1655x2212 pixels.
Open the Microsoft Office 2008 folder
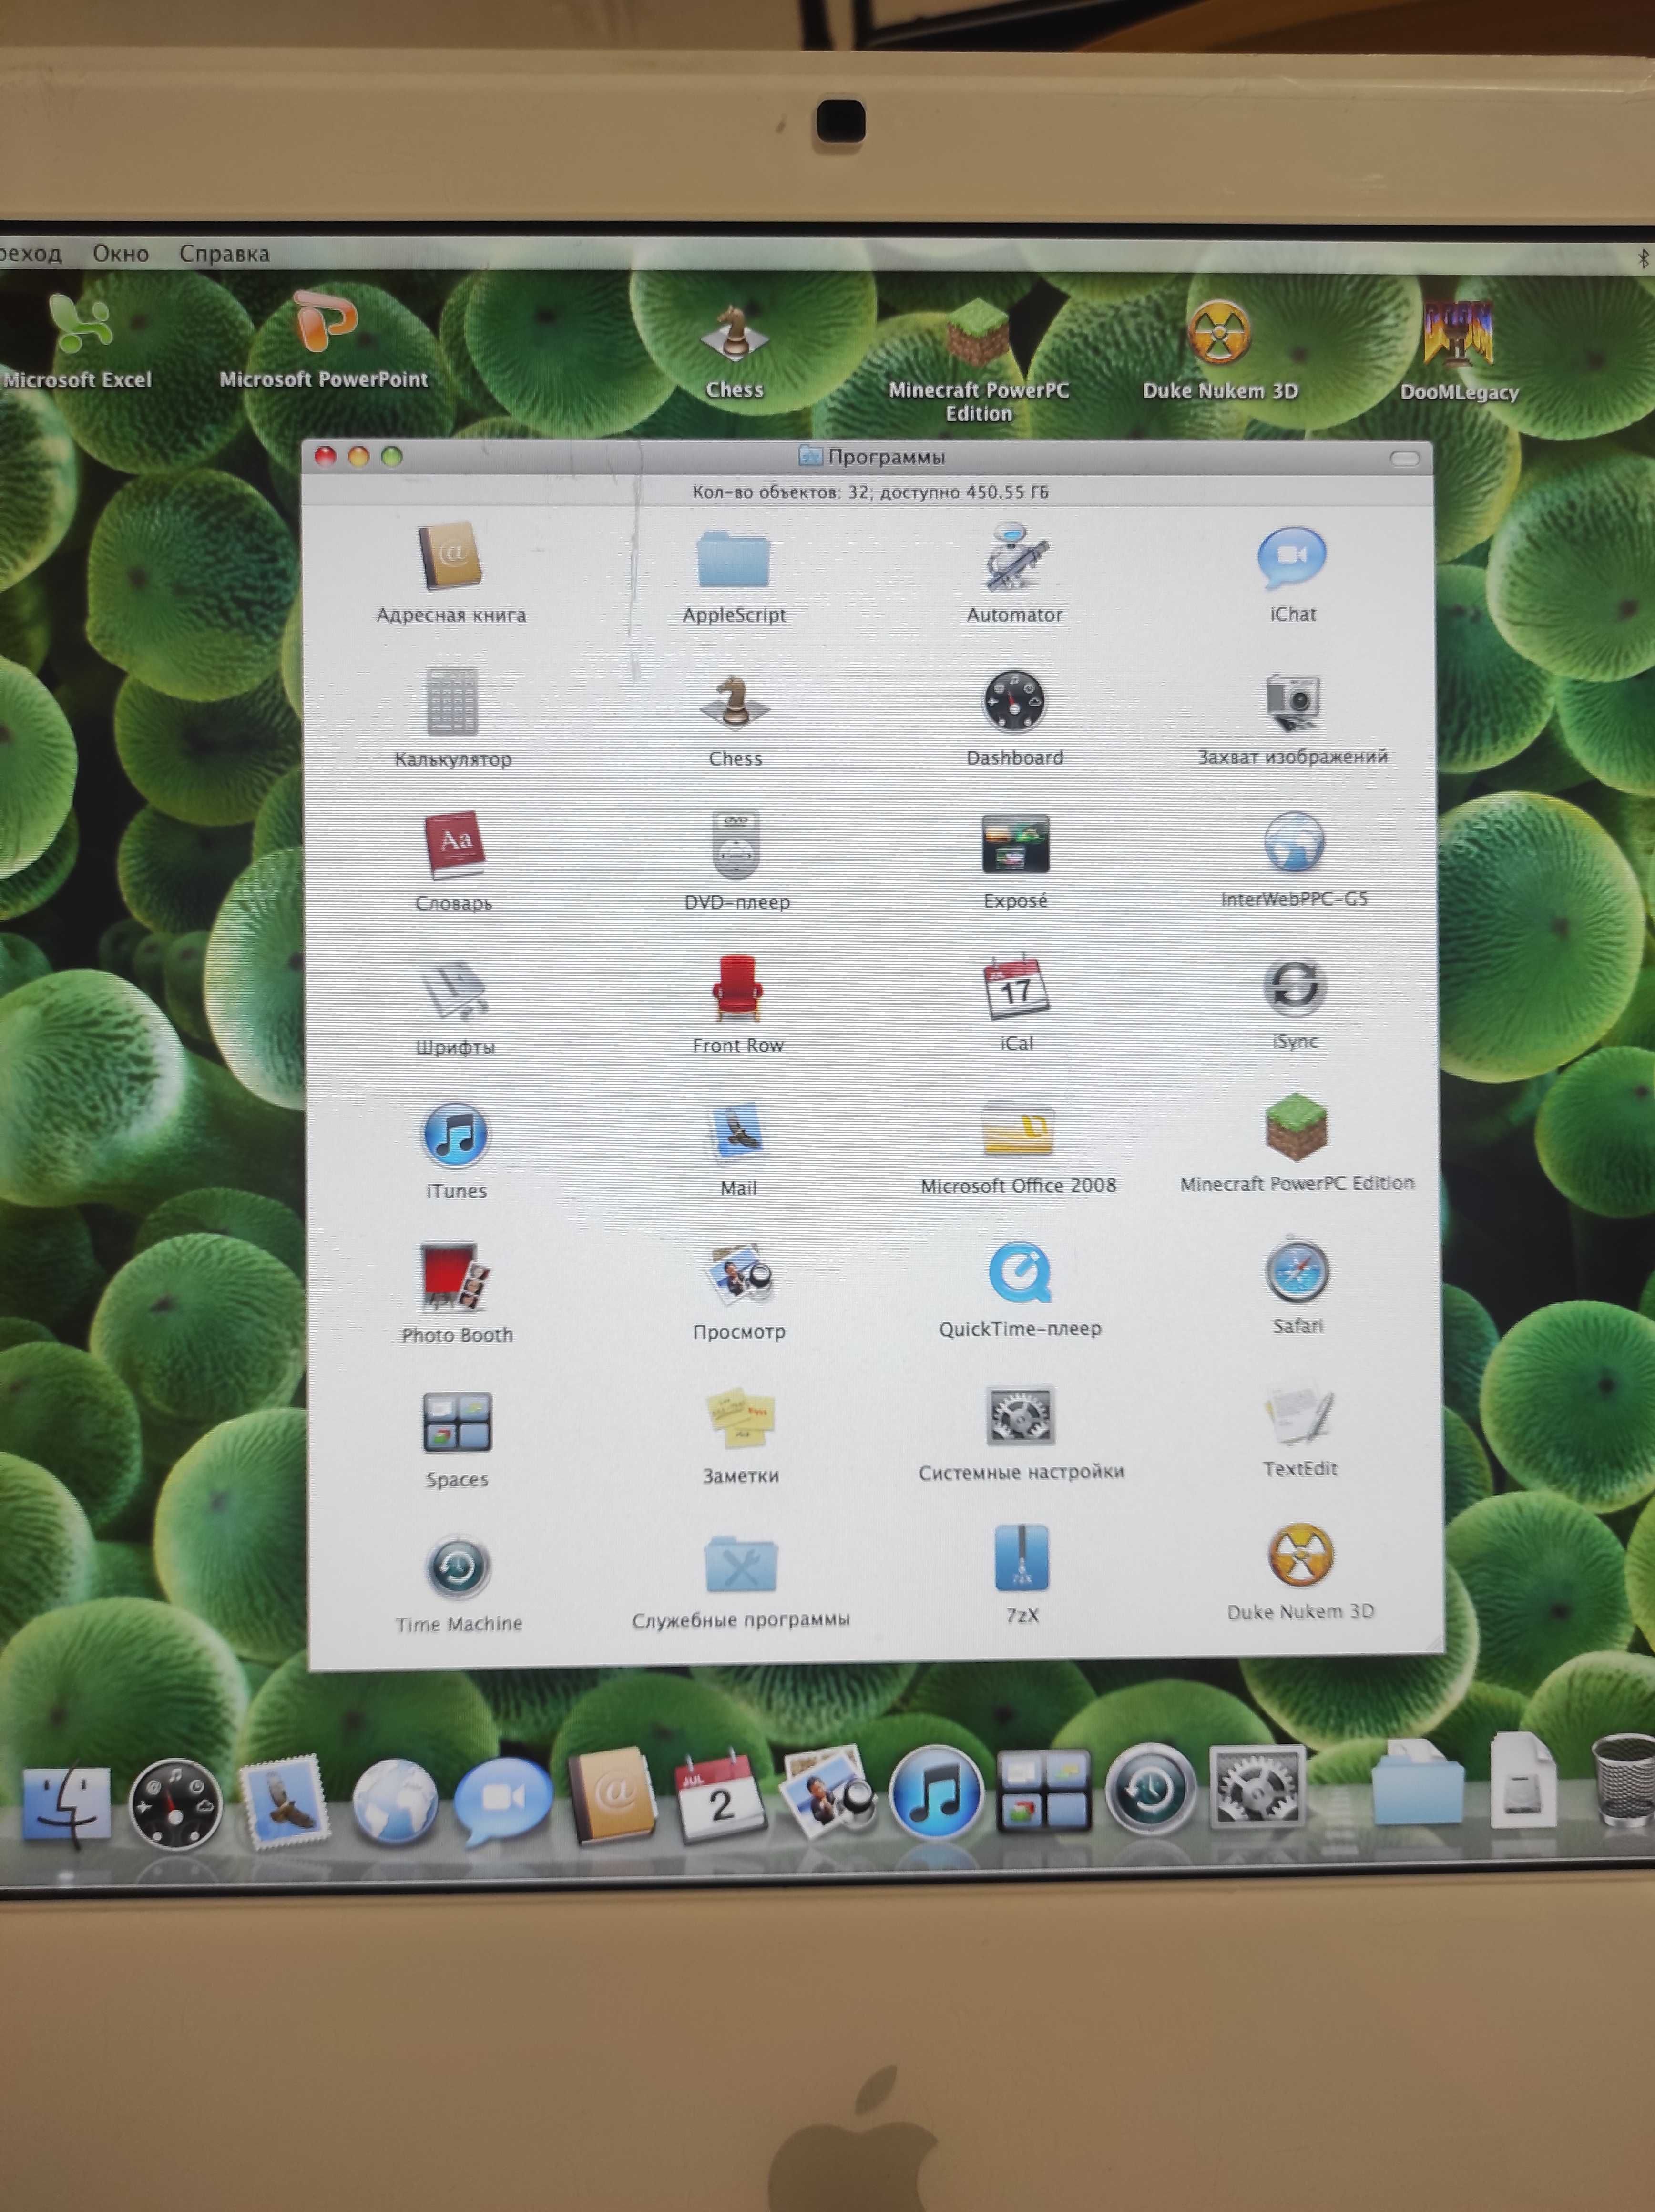pyautogui.click(x=1018, y=1129)
